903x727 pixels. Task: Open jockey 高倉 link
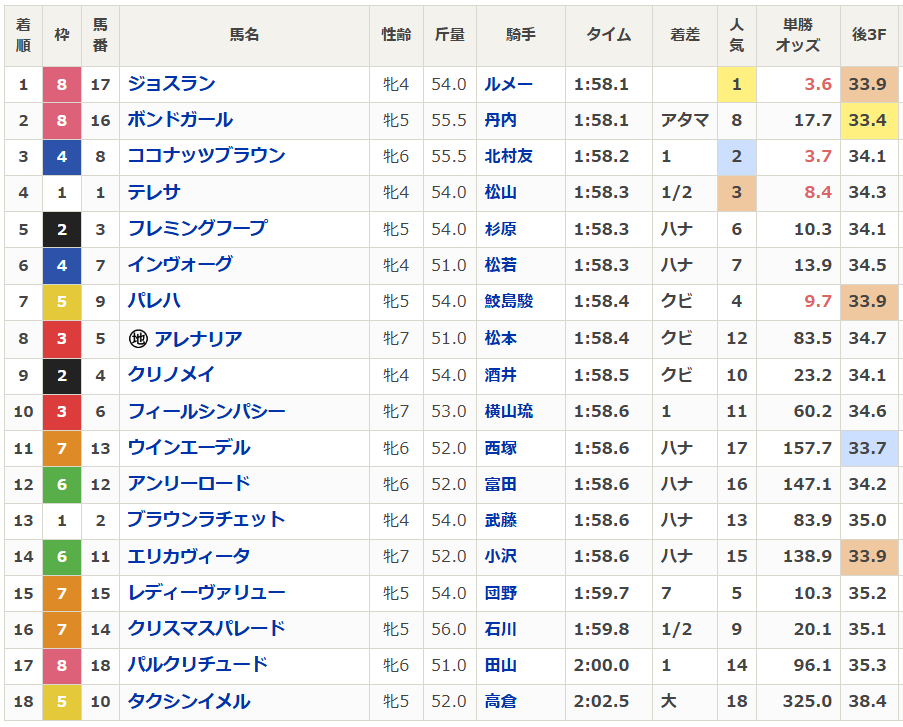click(x=500, y=701)
